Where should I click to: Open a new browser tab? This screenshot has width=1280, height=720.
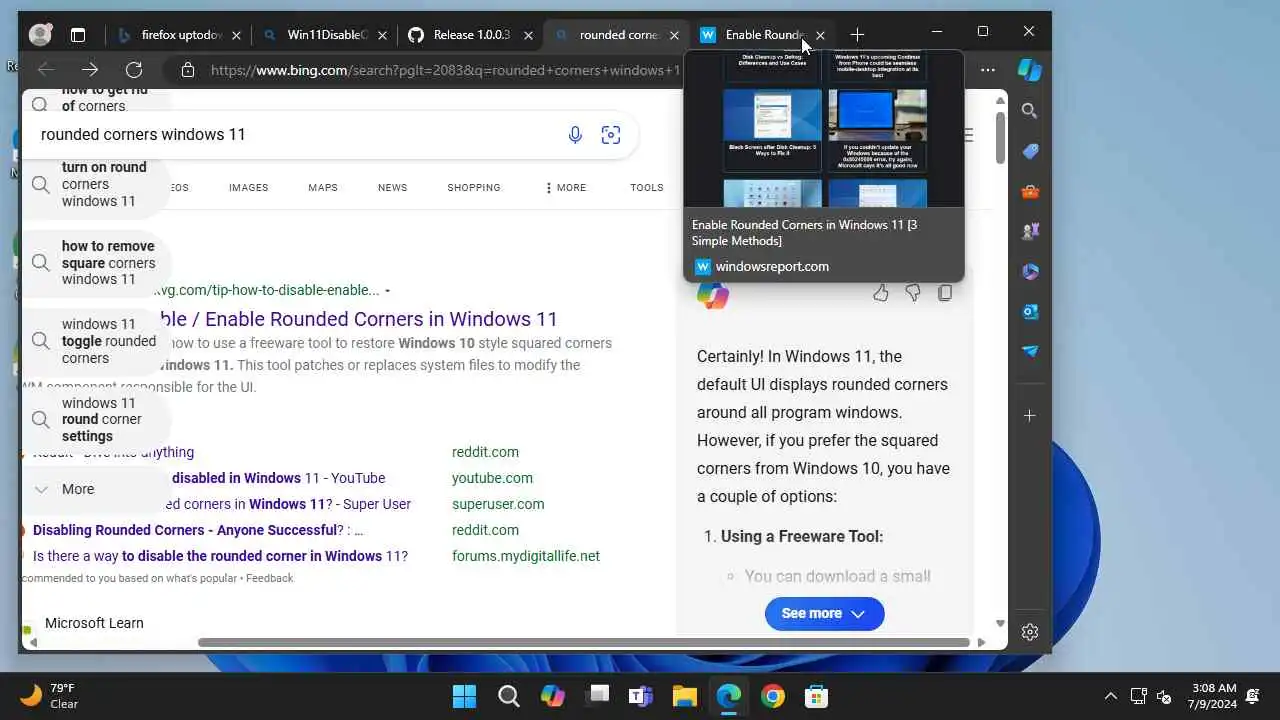coord(857,35)
